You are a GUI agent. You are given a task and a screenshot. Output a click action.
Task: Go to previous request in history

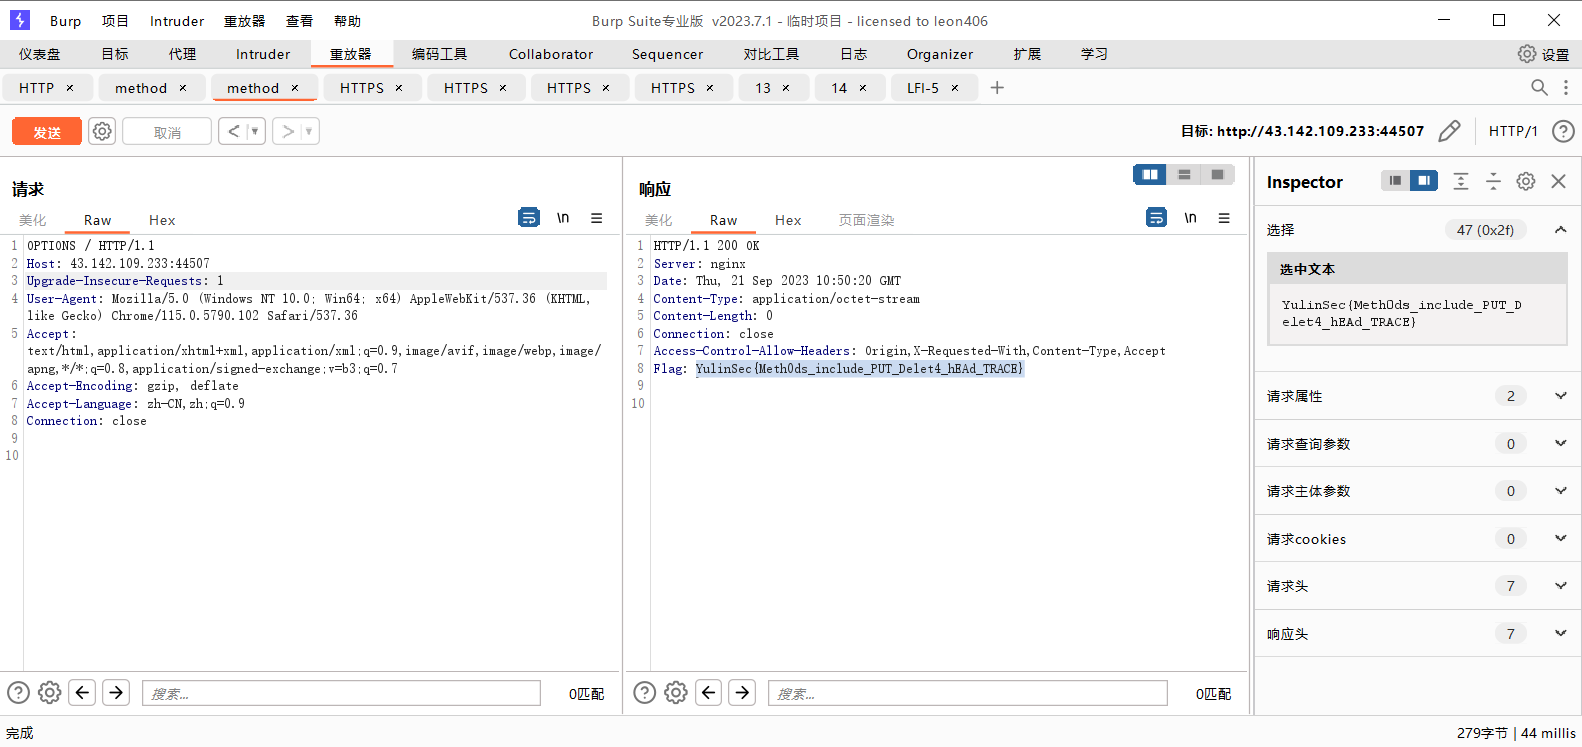tap(234, 131)
